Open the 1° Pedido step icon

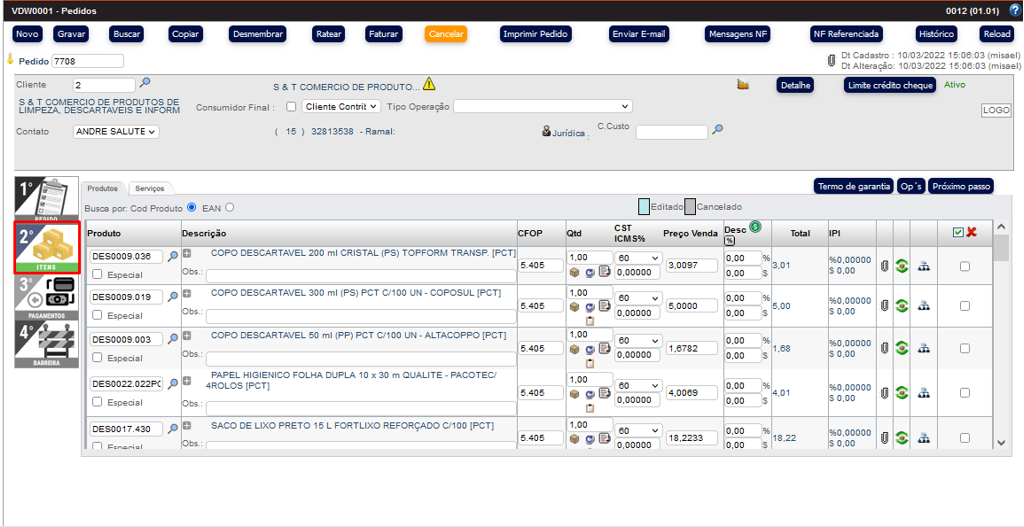click(47, 198)
